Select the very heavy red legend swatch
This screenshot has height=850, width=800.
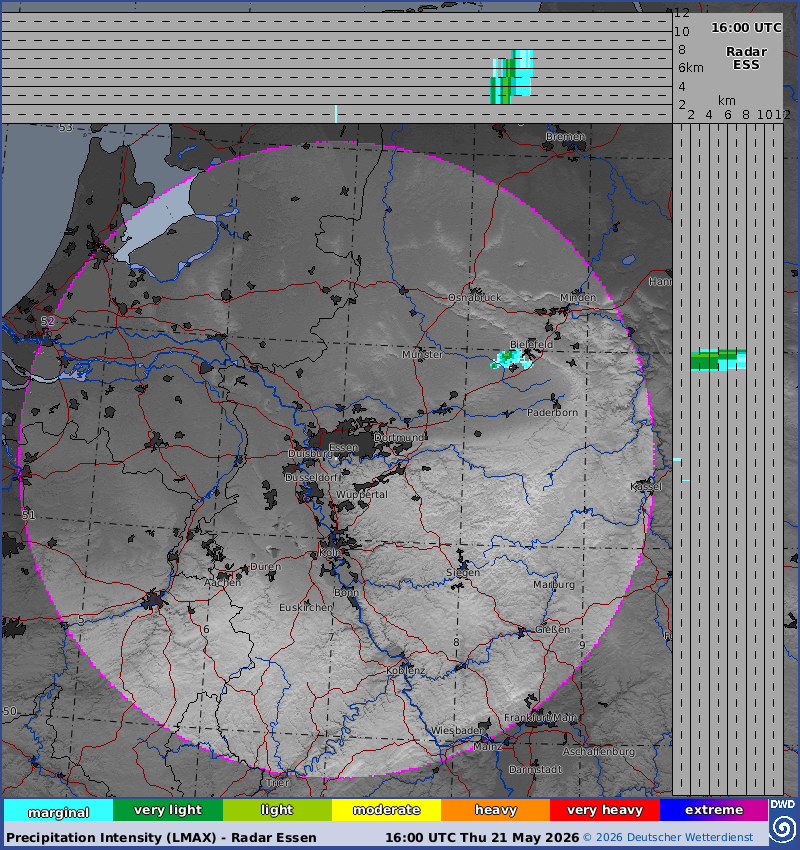point(605,810)
